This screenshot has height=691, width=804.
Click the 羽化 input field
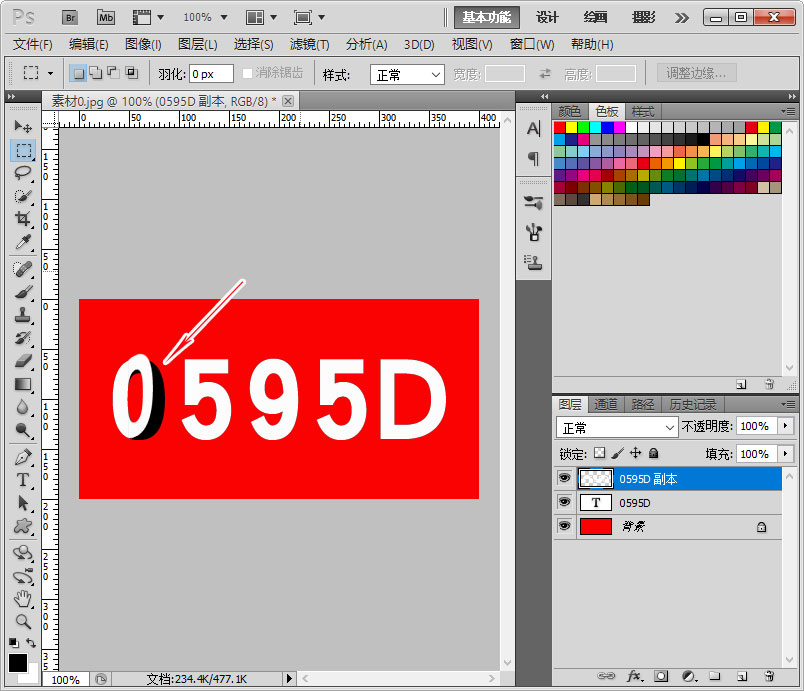pyautogui.click(x=211, y=74)
